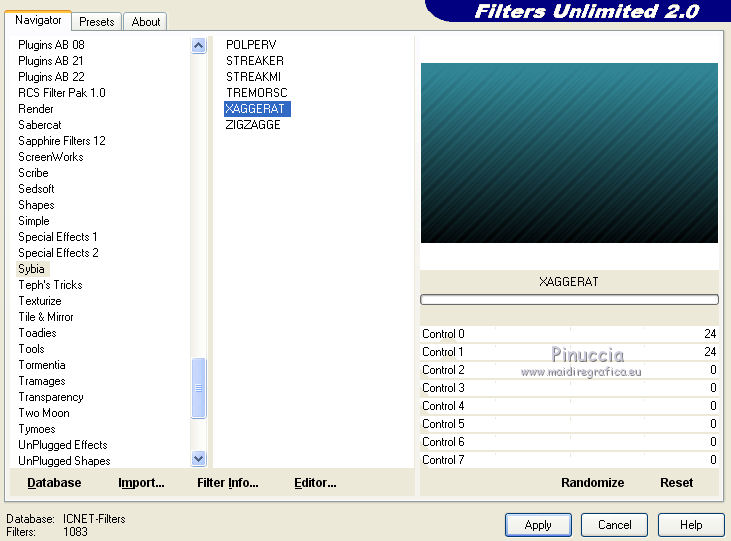Open Filter Info...

pyautogui.click(x=228, y=482)
